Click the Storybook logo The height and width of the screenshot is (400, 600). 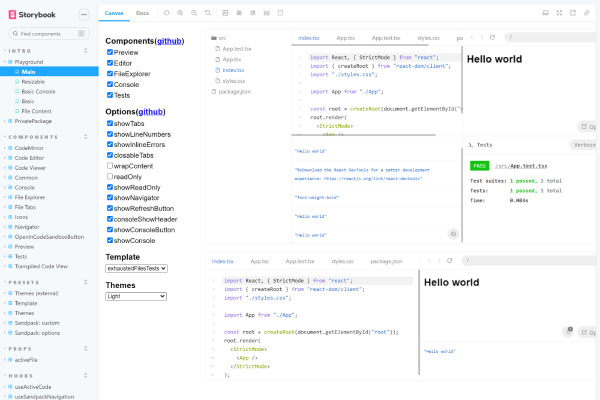[x=32, y=15]
